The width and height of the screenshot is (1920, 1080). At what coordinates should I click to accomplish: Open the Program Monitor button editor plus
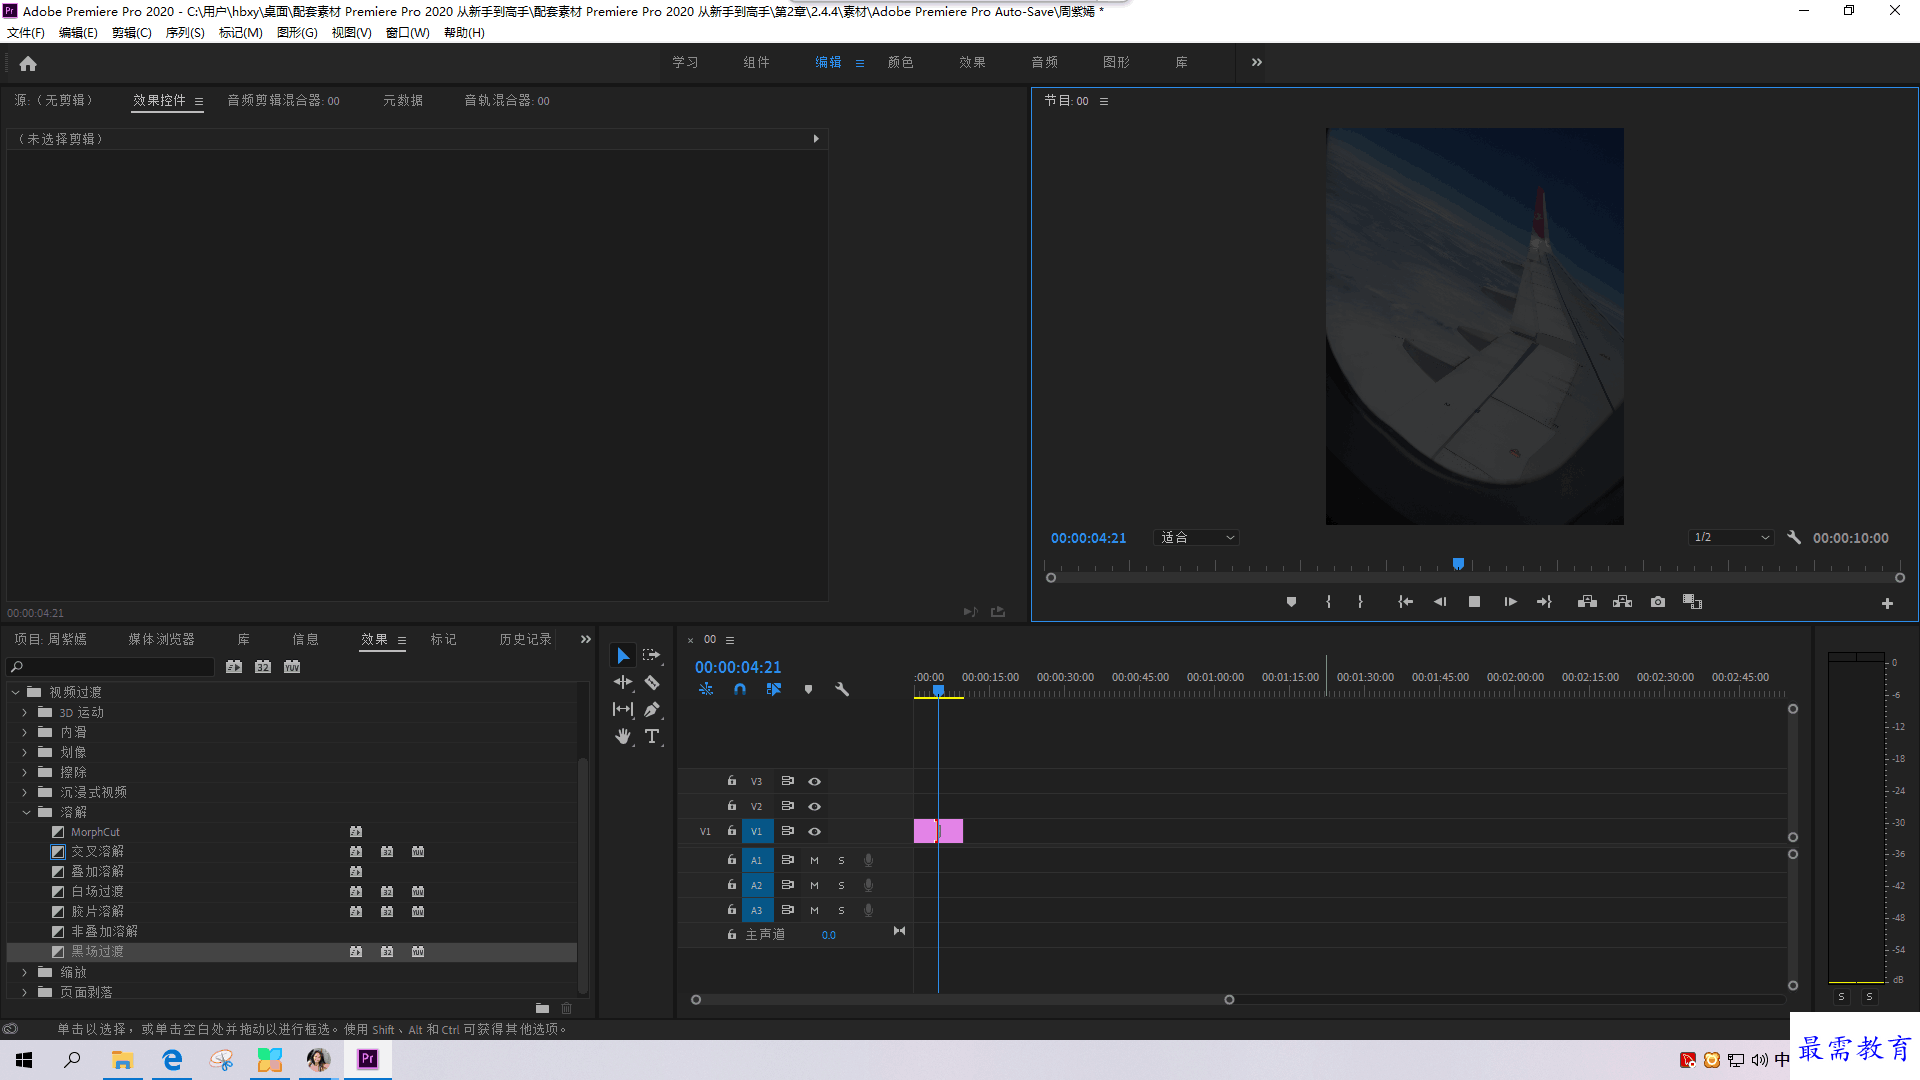(x=1887, y=603)
